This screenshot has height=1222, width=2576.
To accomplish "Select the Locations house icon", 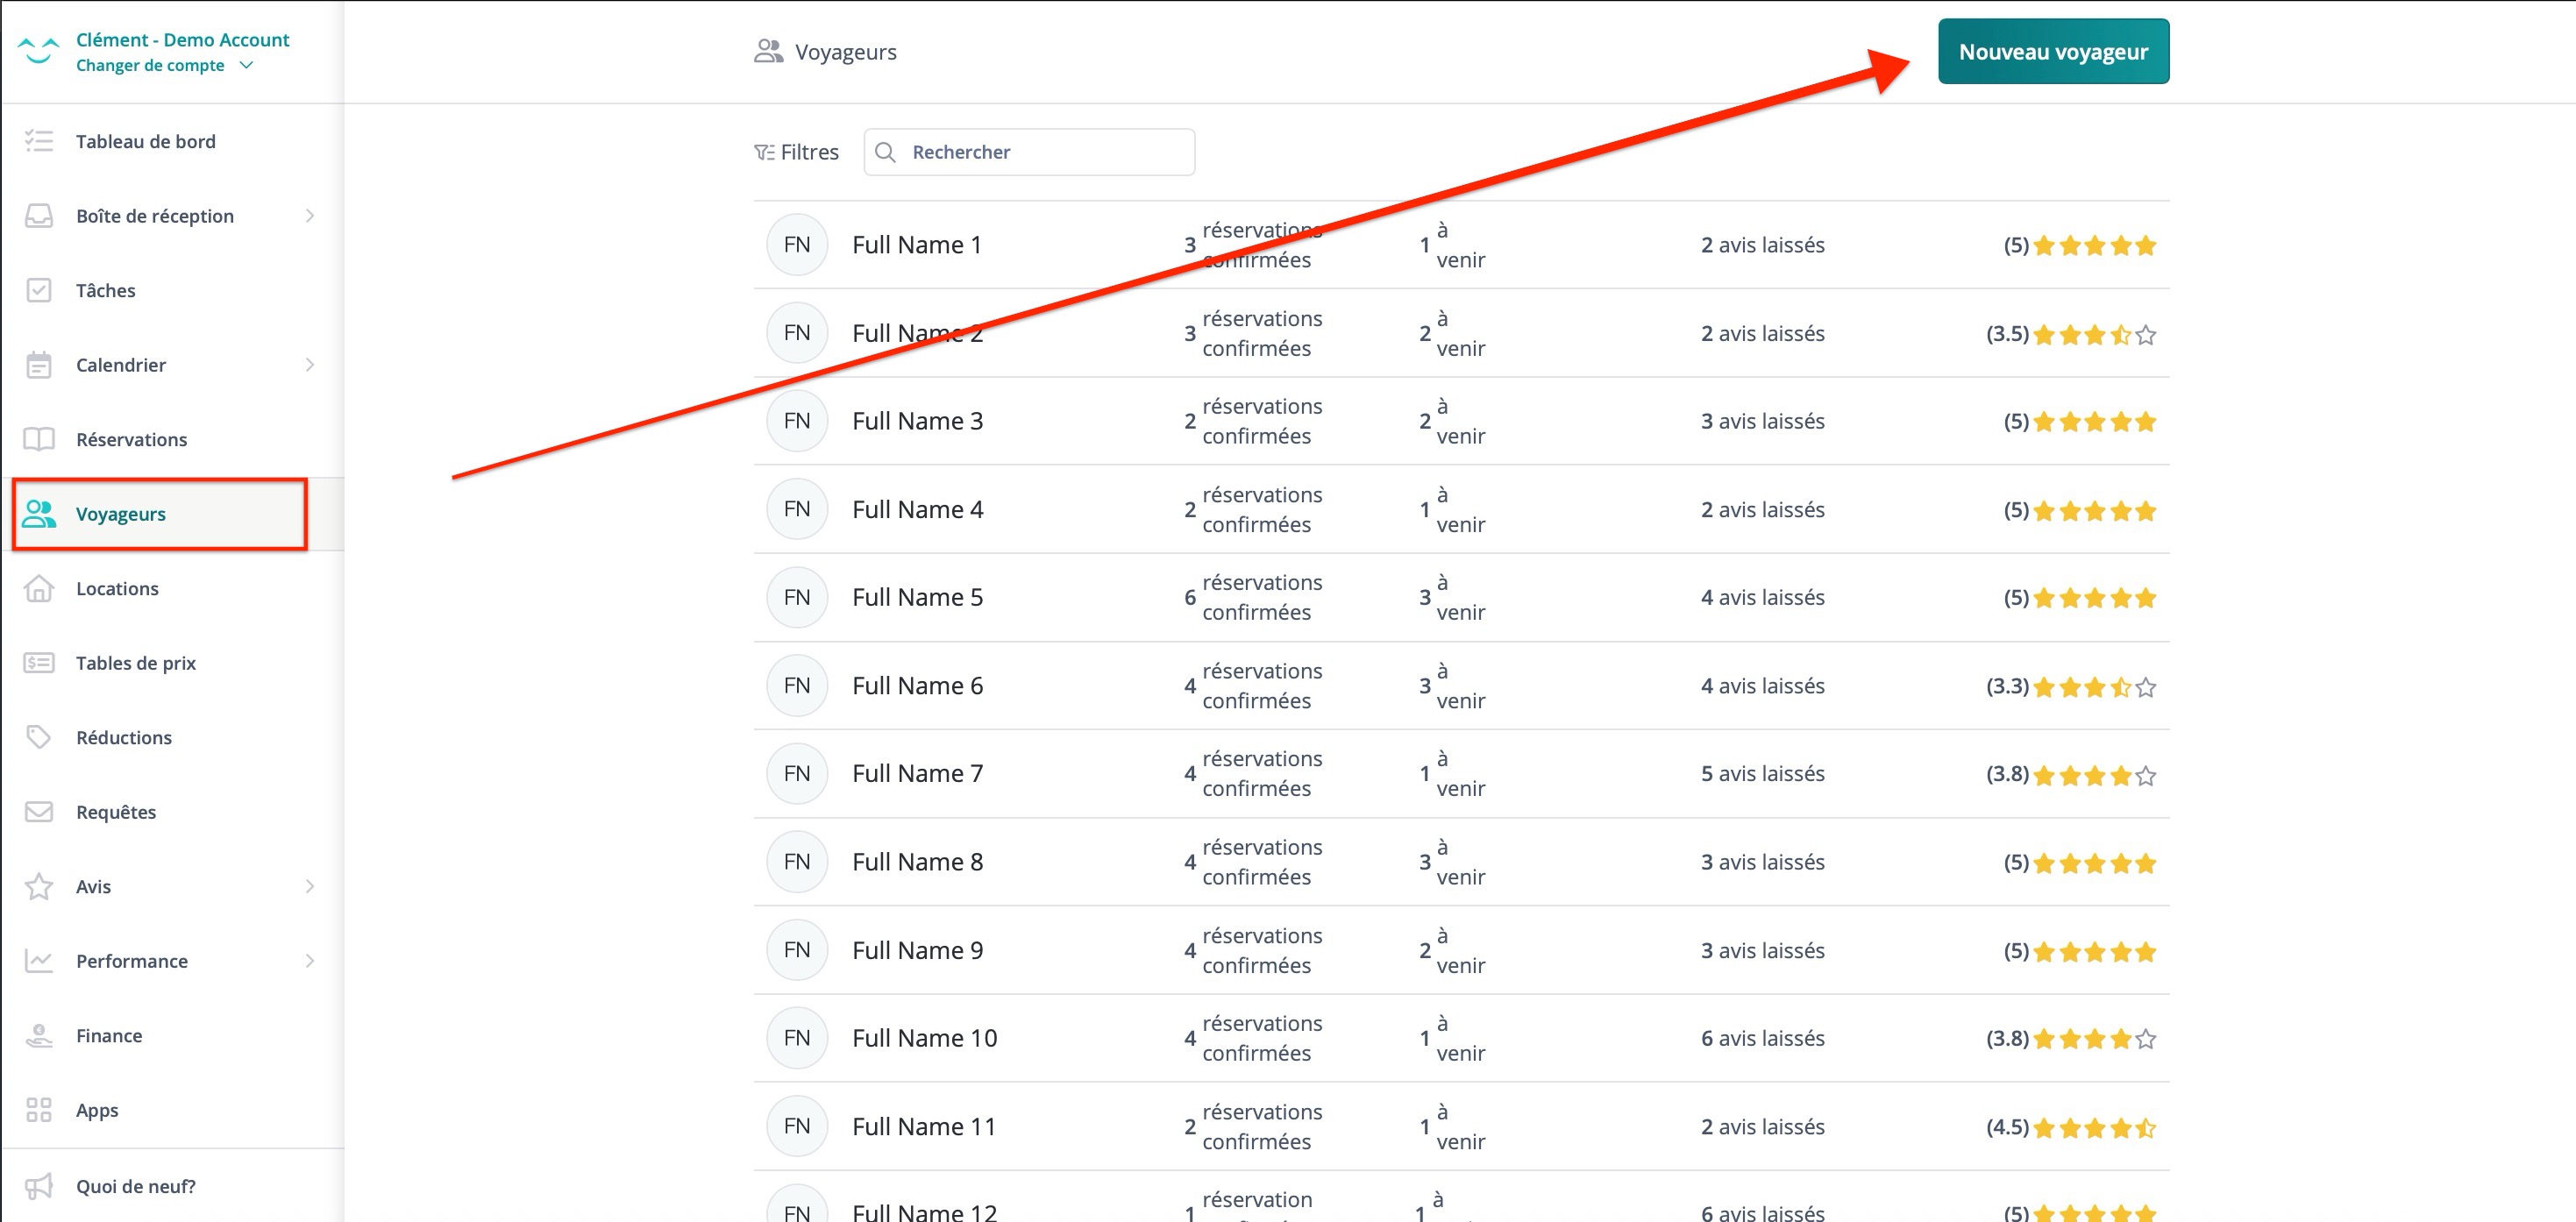I will (39, 588).
